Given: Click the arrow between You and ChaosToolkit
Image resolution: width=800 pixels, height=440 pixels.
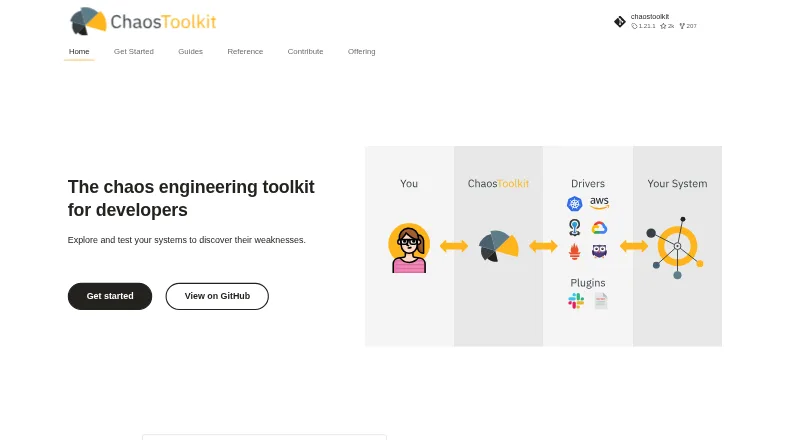Looking at the screenshot, I should [454, 246].
